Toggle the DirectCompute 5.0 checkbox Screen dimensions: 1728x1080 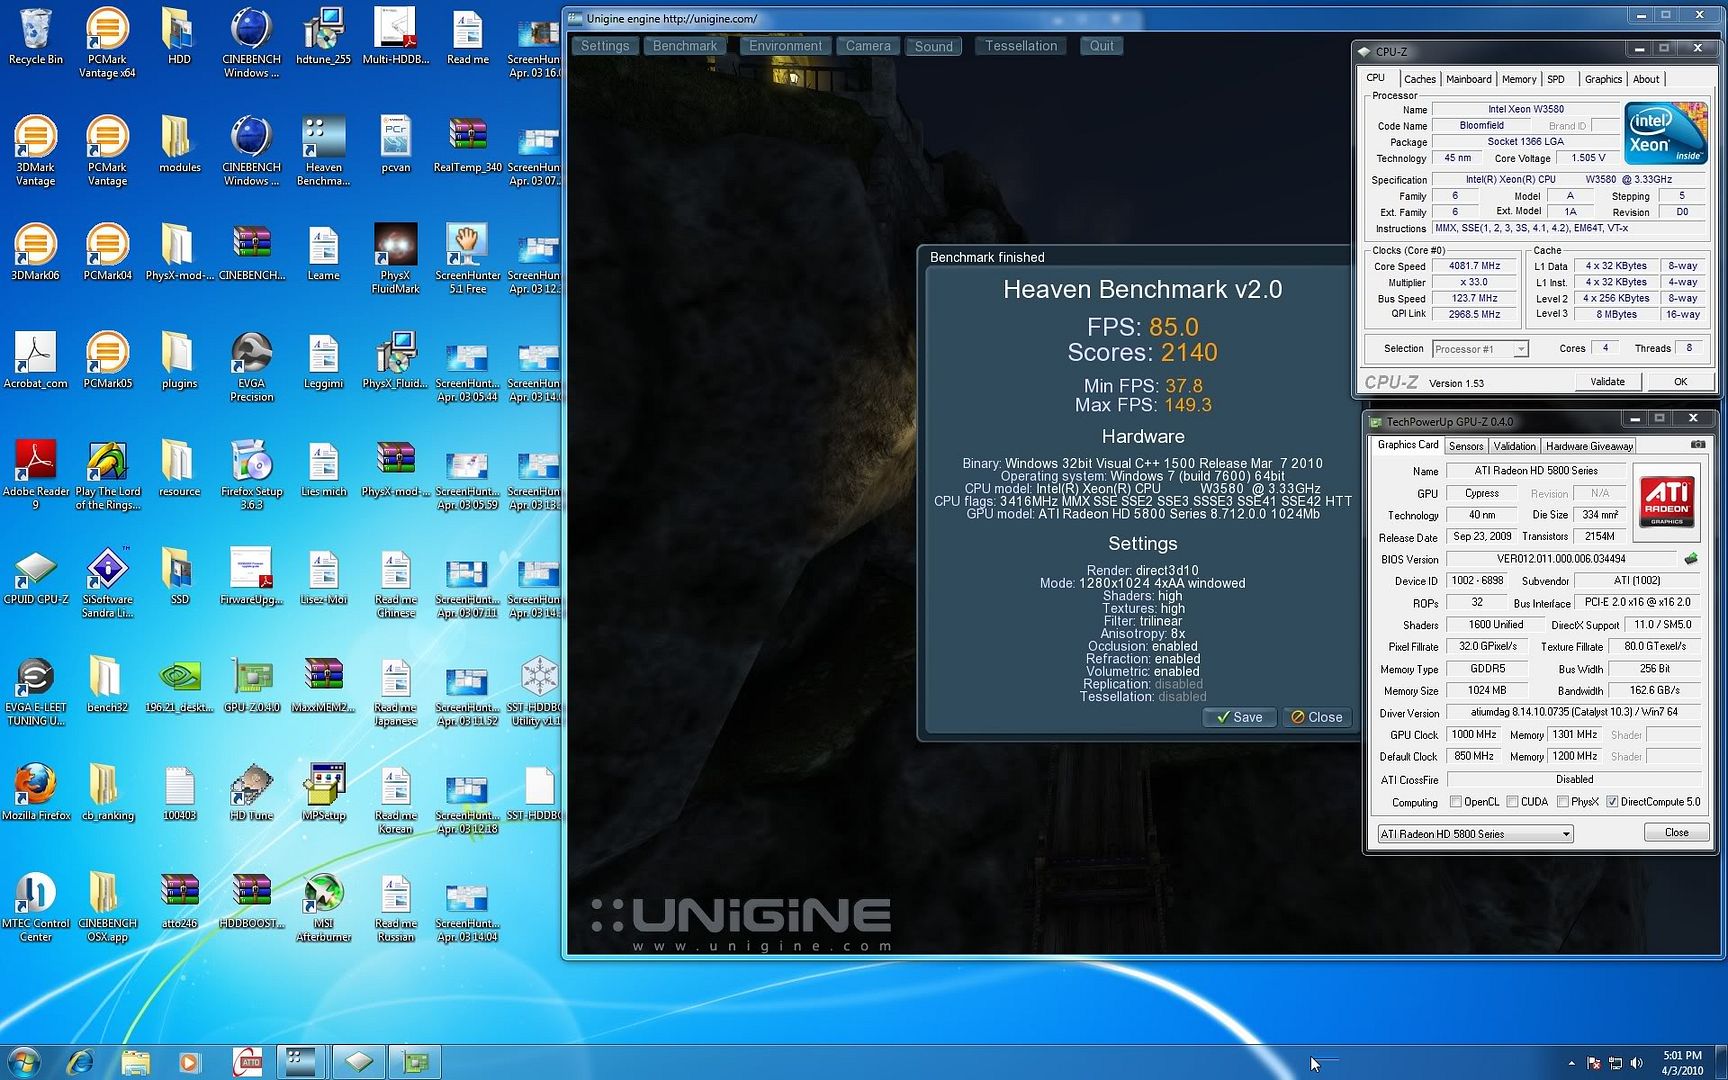click(1612, 802)
